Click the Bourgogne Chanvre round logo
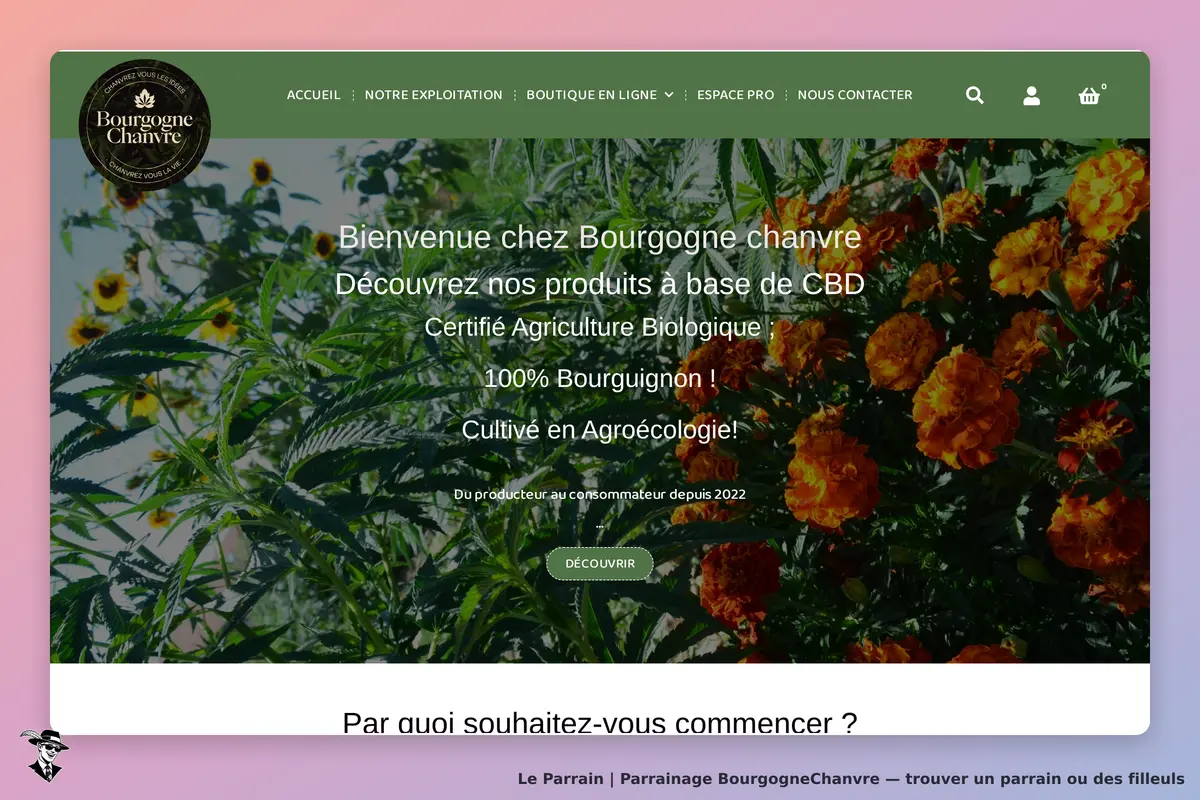1200x800 pixels. point(145,125)
